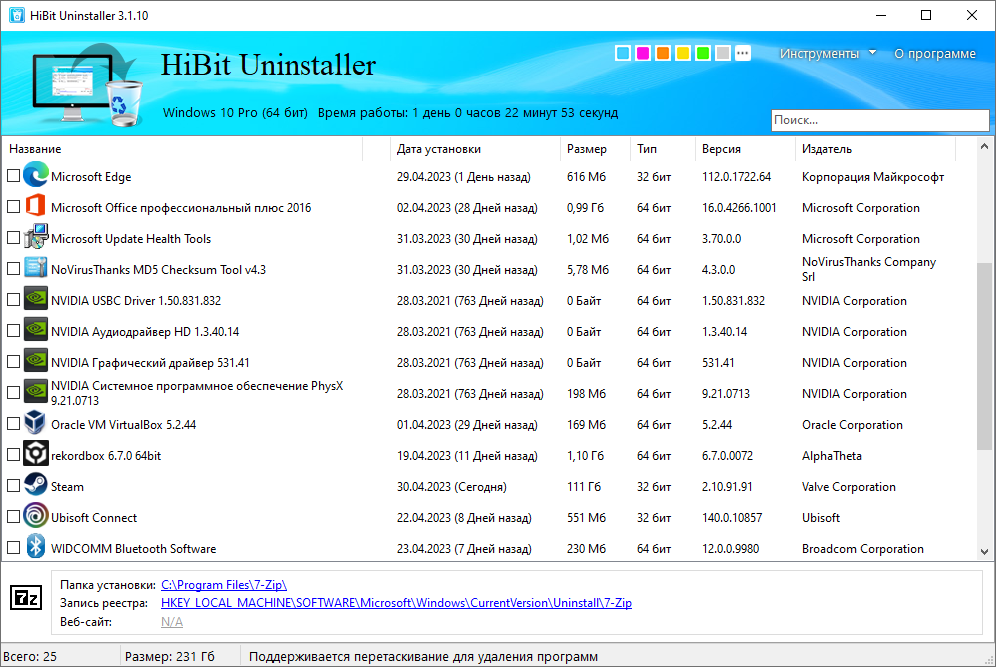Check the NVIDIA USBC Driver checkbox
The width and height of the screenshot is (996, 667).
13,300
